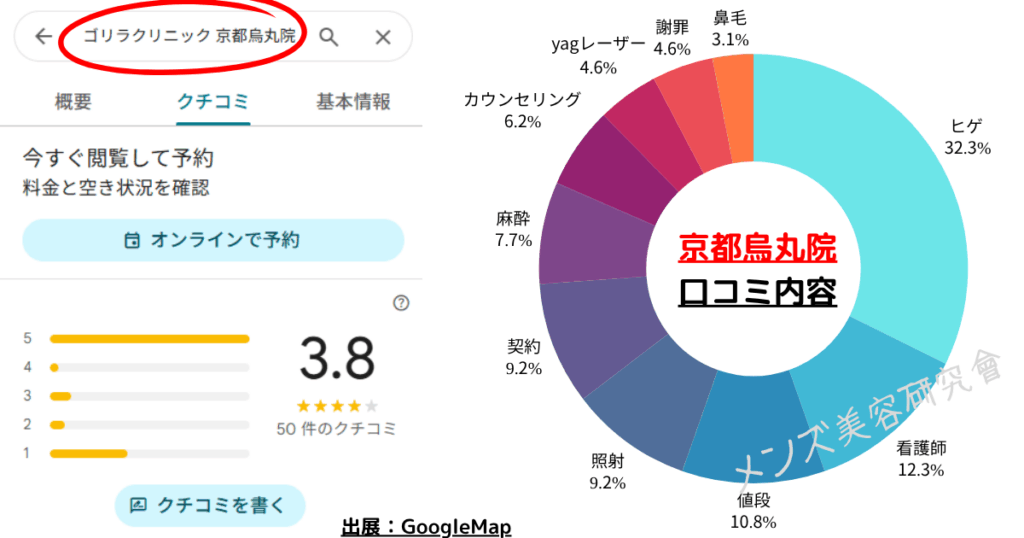Image resolution: width=1024 pixels, height=538 pixels.
Task: Switch to the 概要 tab
Action: click(73, 102)
